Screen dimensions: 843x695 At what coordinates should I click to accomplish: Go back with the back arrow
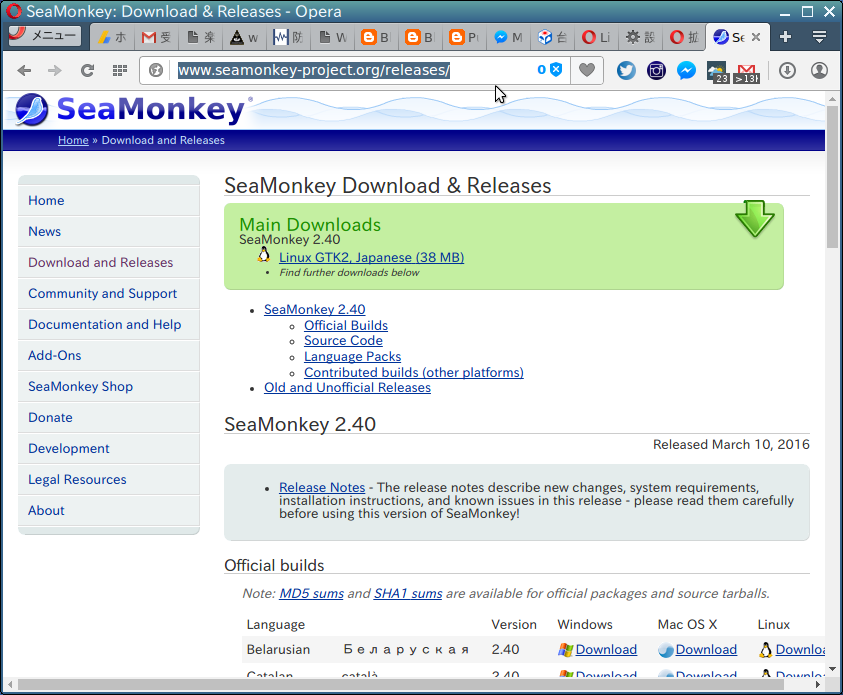(24, 70)
